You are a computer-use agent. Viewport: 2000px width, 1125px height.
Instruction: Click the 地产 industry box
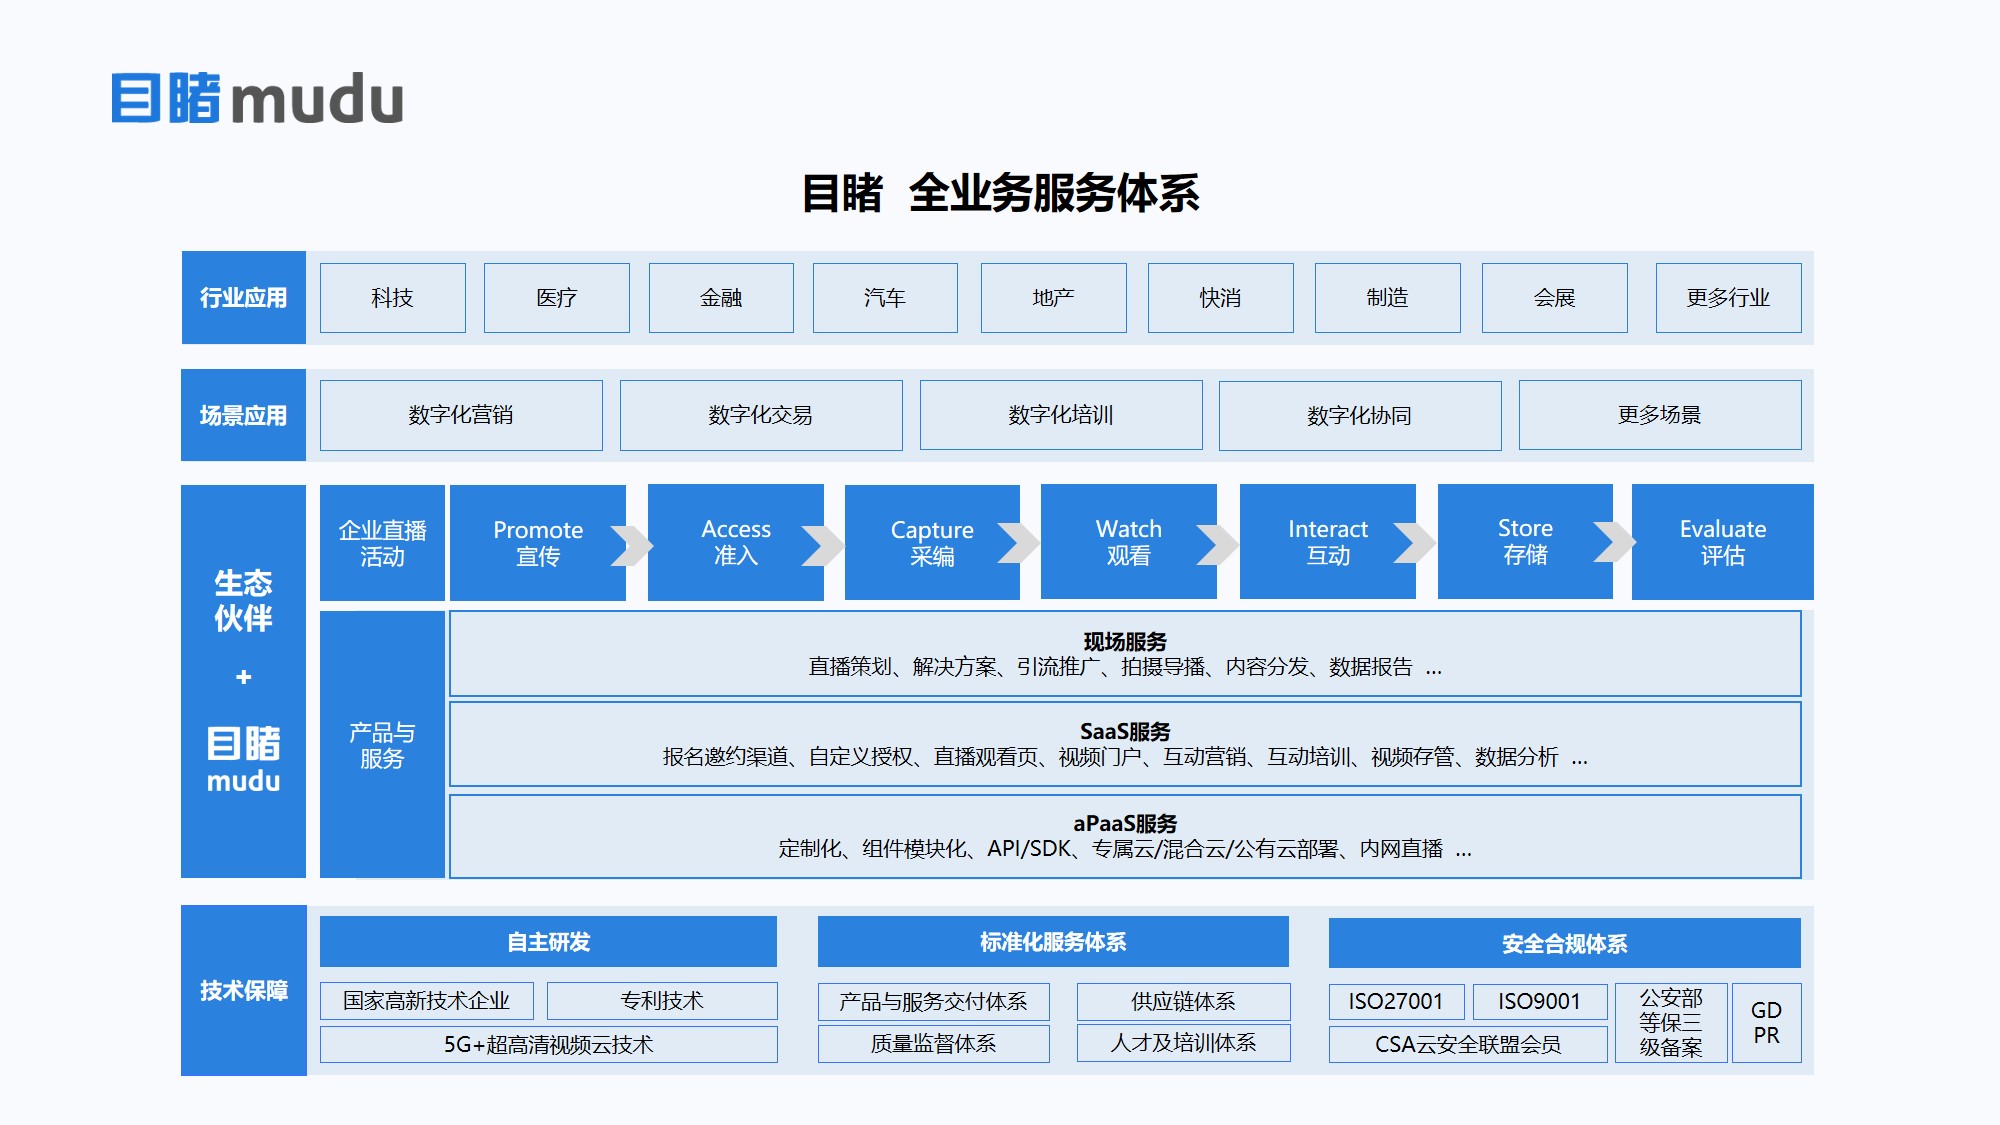click(1053, 298)
